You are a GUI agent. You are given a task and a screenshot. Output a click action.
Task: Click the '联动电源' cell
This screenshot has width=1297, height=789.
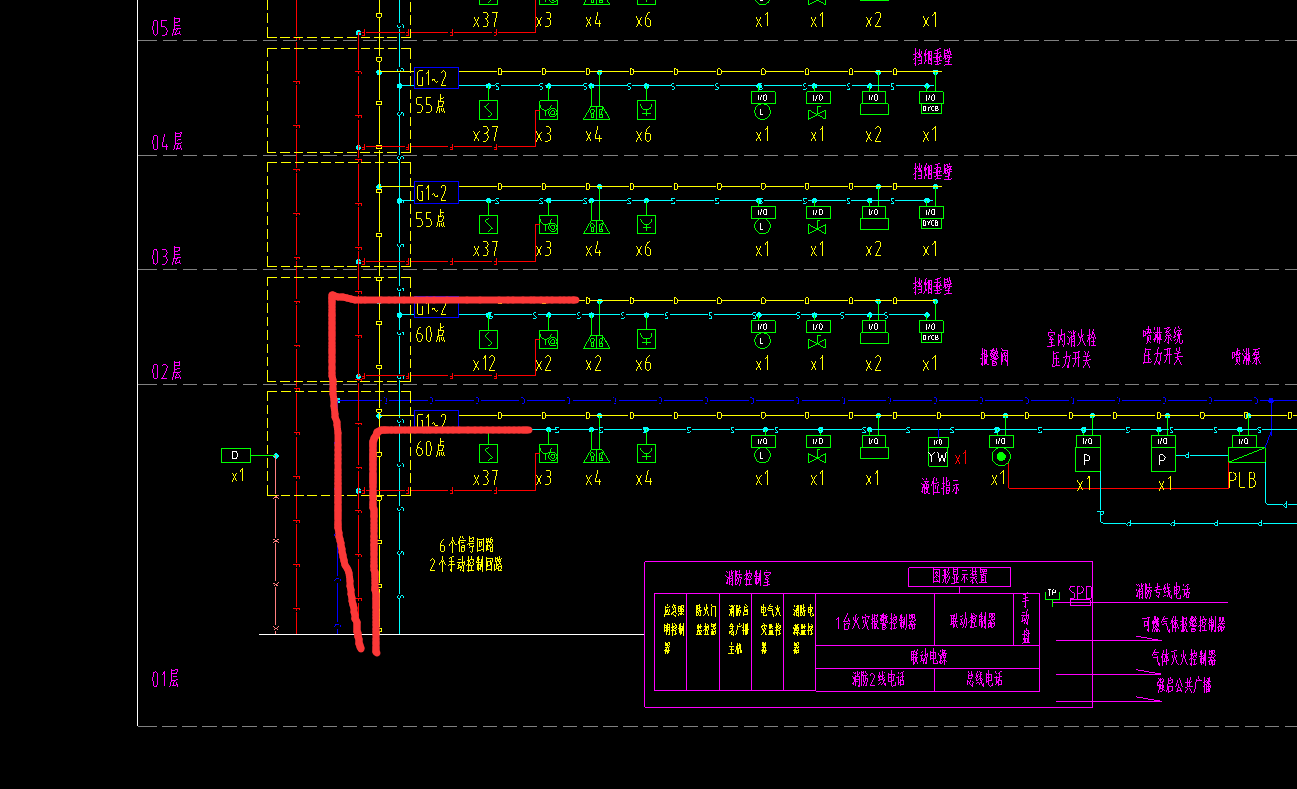(x=928, y=657)
